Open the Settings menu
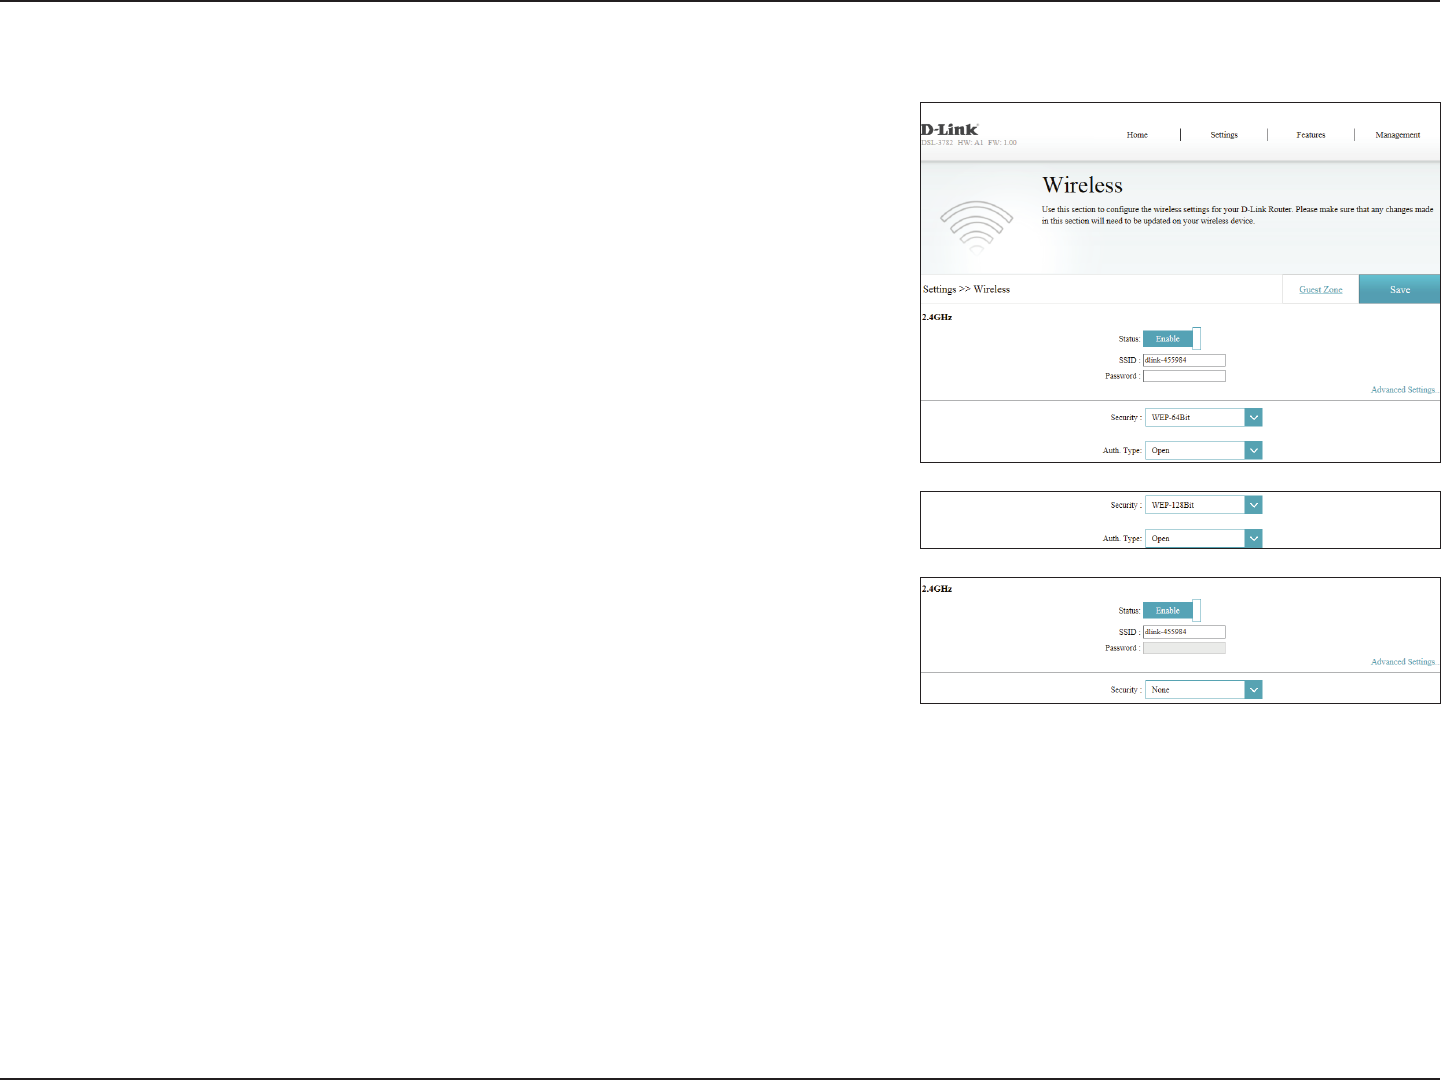 pyautogui.click(x=1224, y=135)
